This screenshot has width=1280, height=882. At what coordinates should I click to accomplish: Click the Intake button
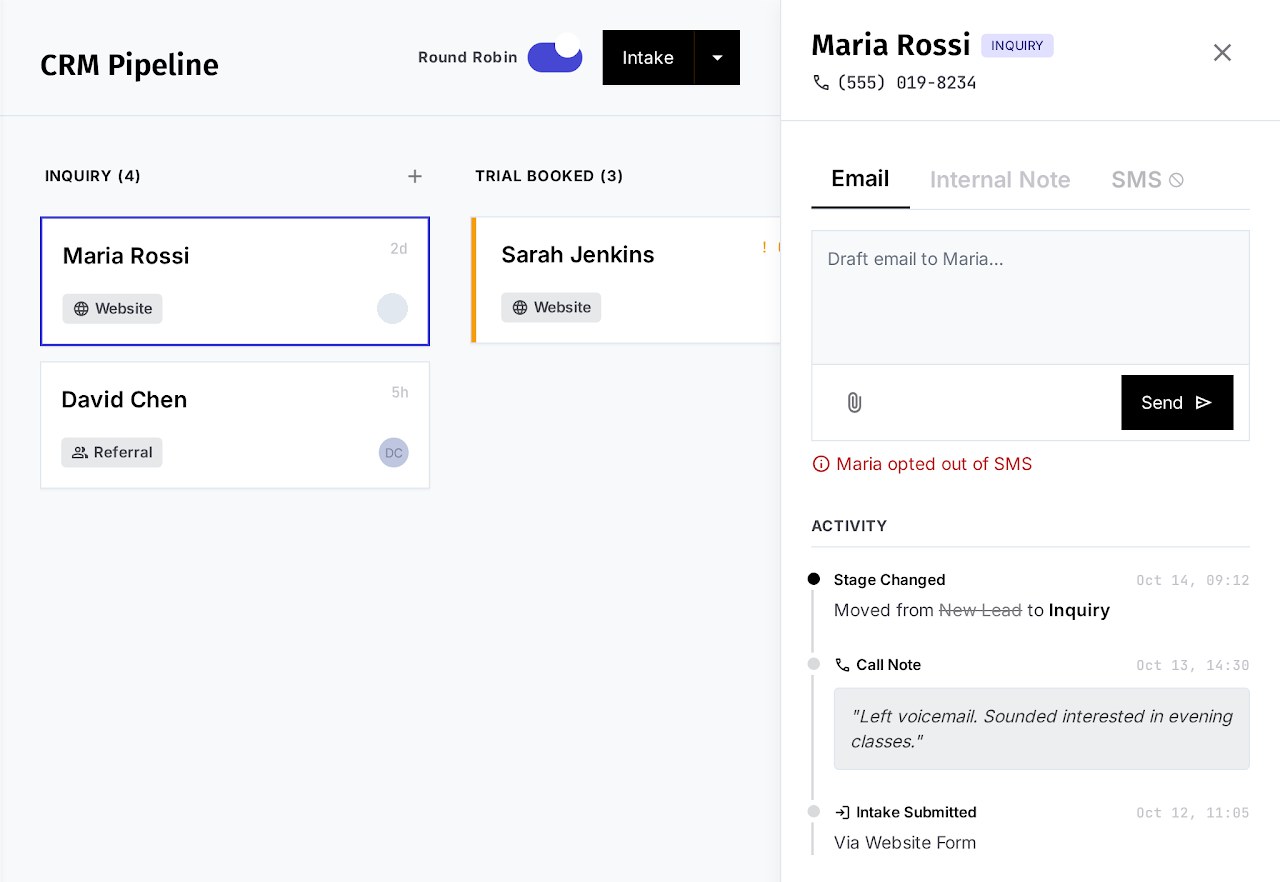[648, 58]
